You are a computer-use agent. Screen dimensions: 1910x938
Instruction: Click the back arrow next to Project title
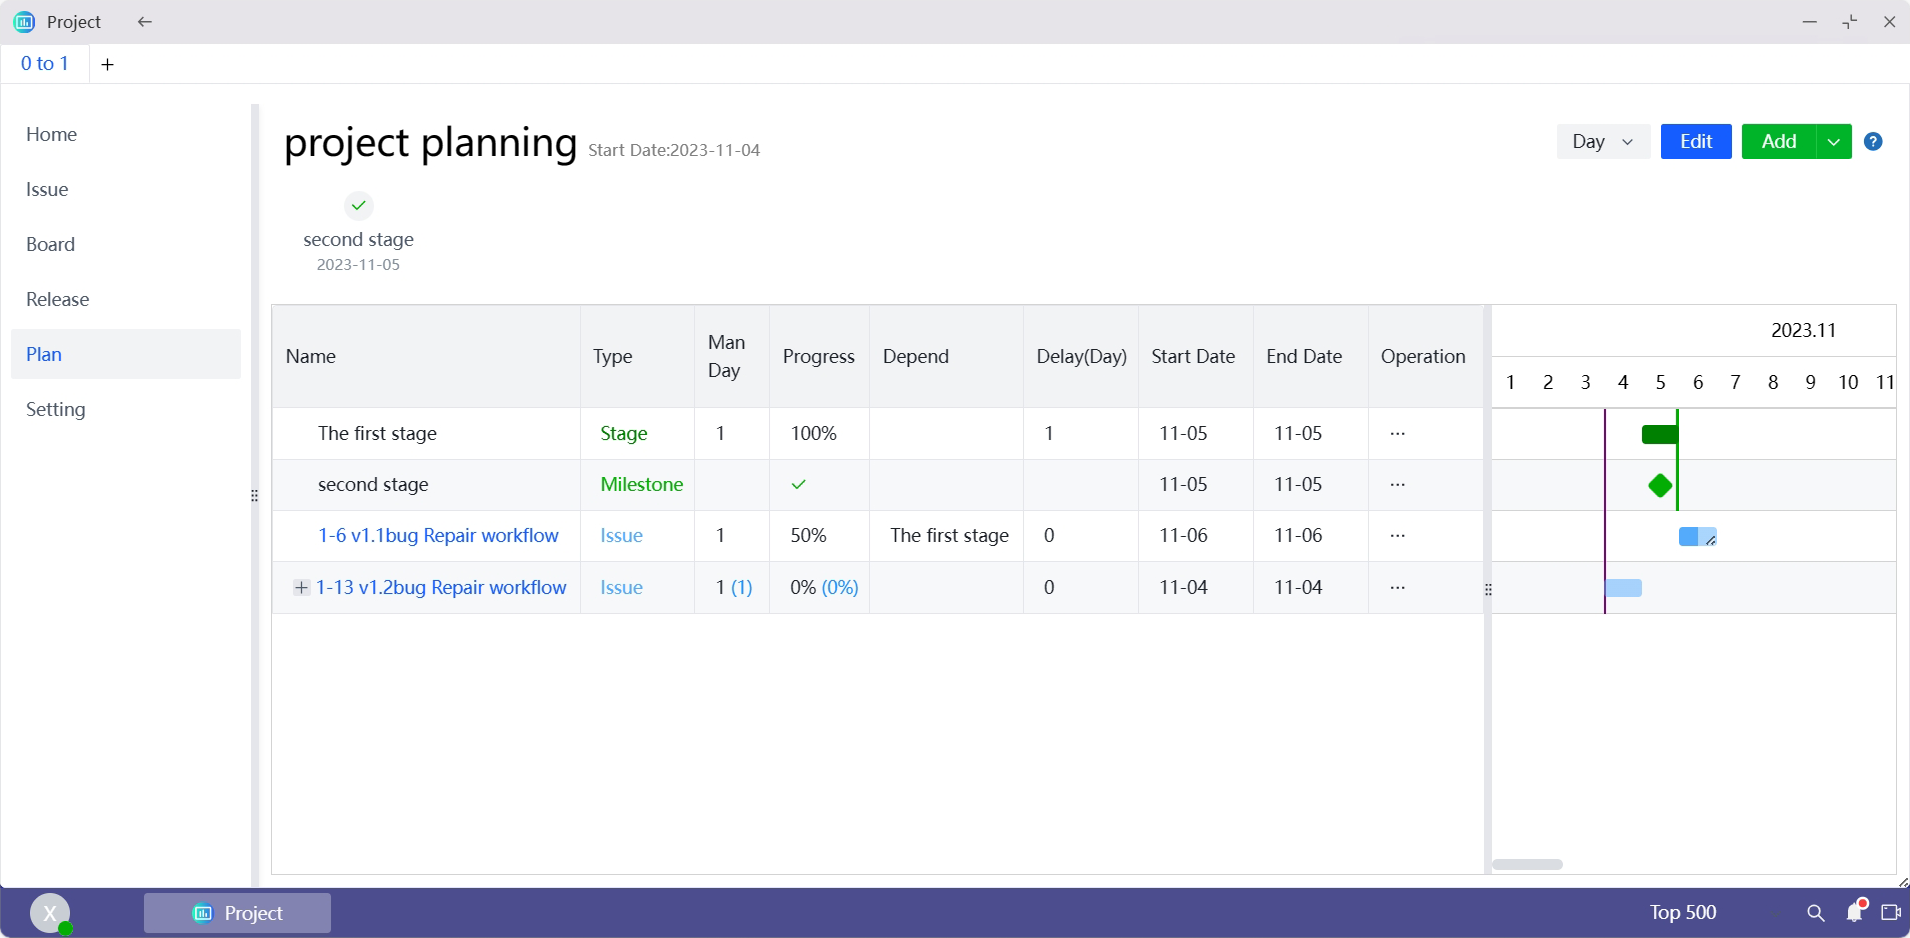[x=145, y=22]
